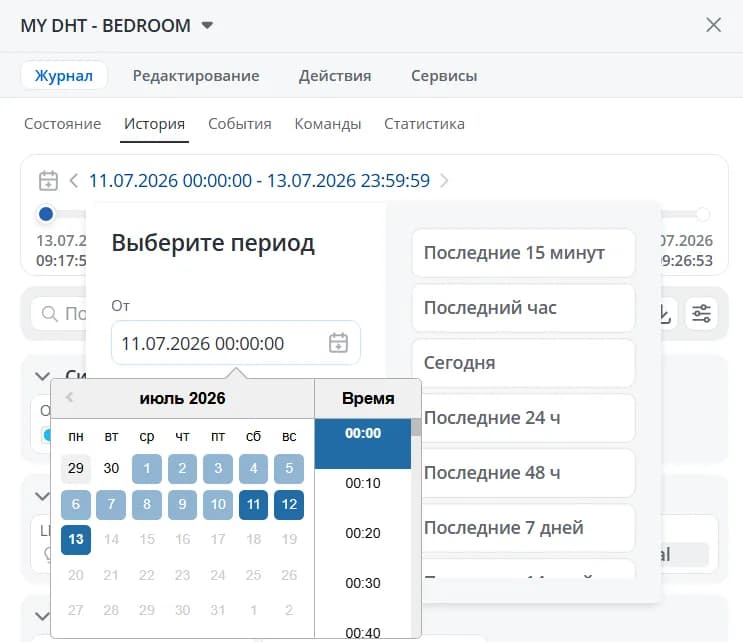Click the calendar icon in the От field

coord(338,343)
